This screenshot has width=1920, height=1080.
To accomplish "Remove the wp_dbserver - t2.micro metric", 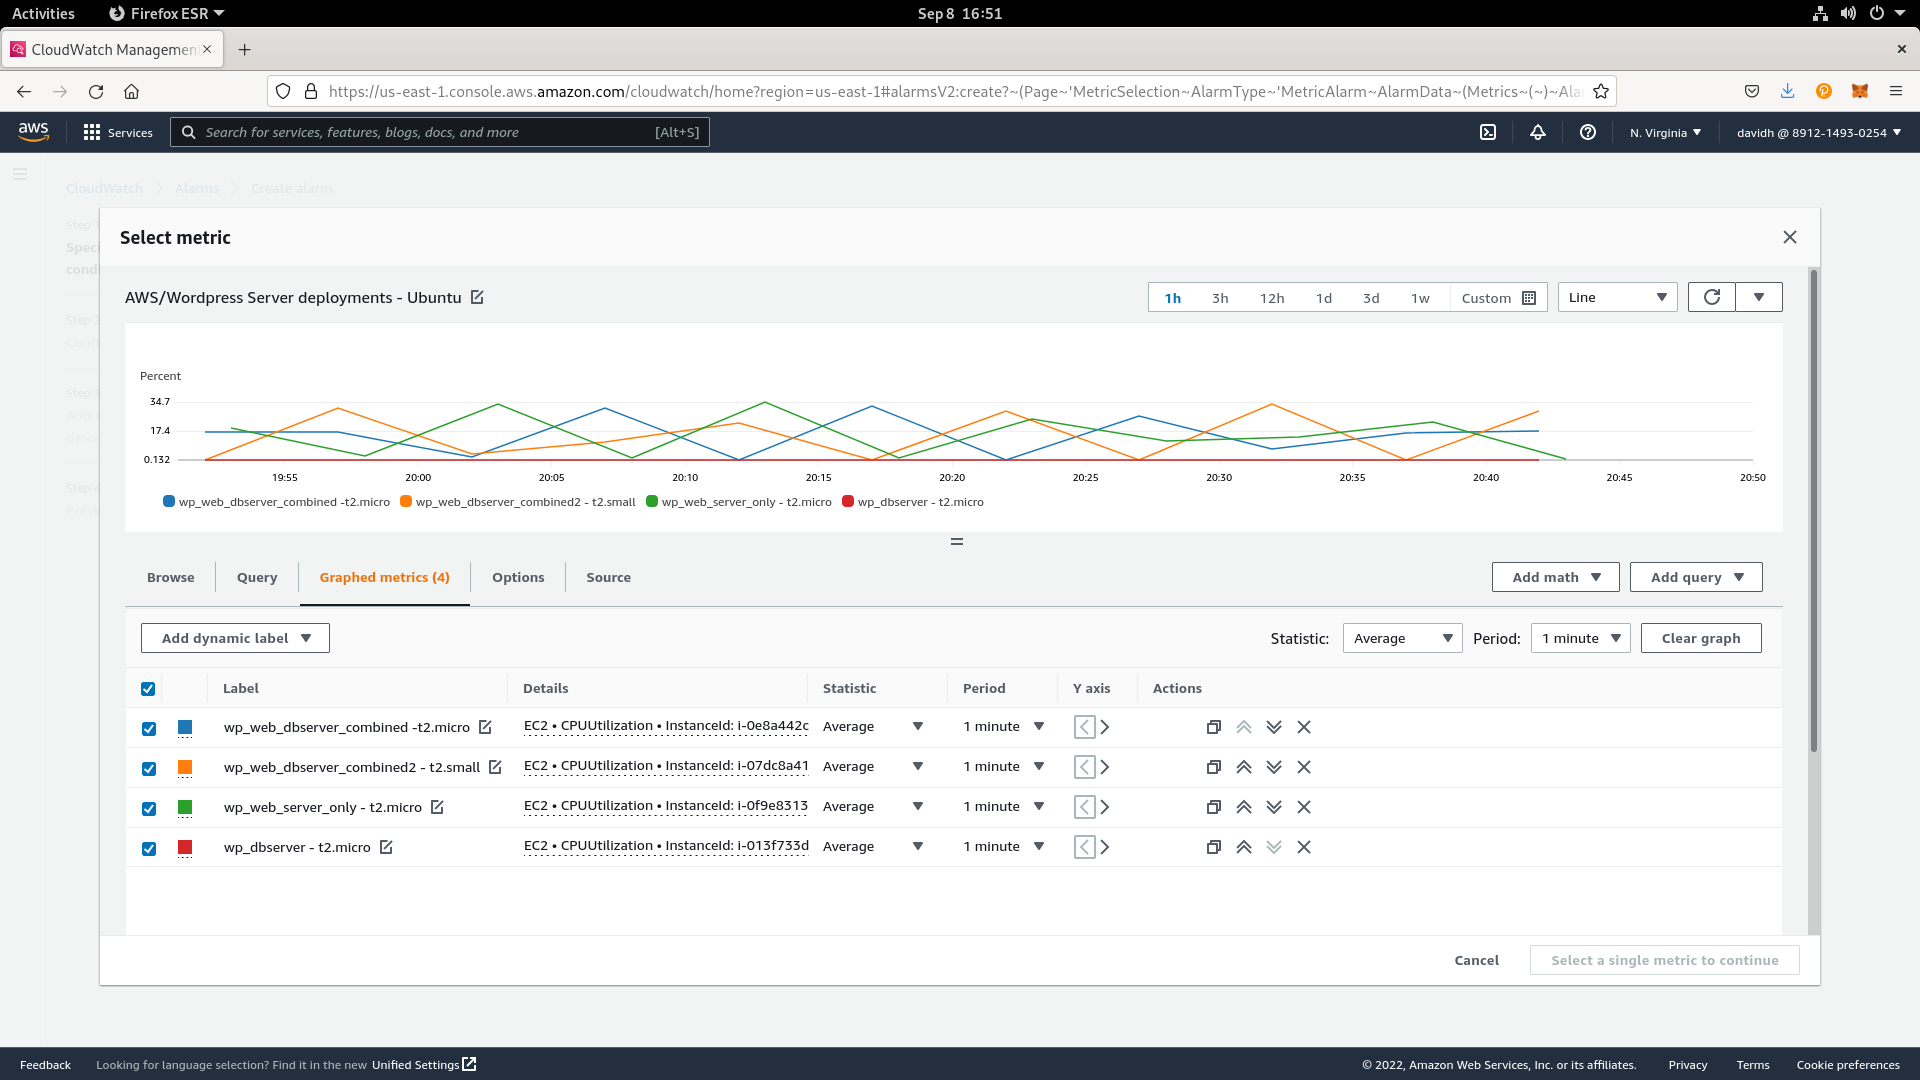I will click(x=1303, y=847).
